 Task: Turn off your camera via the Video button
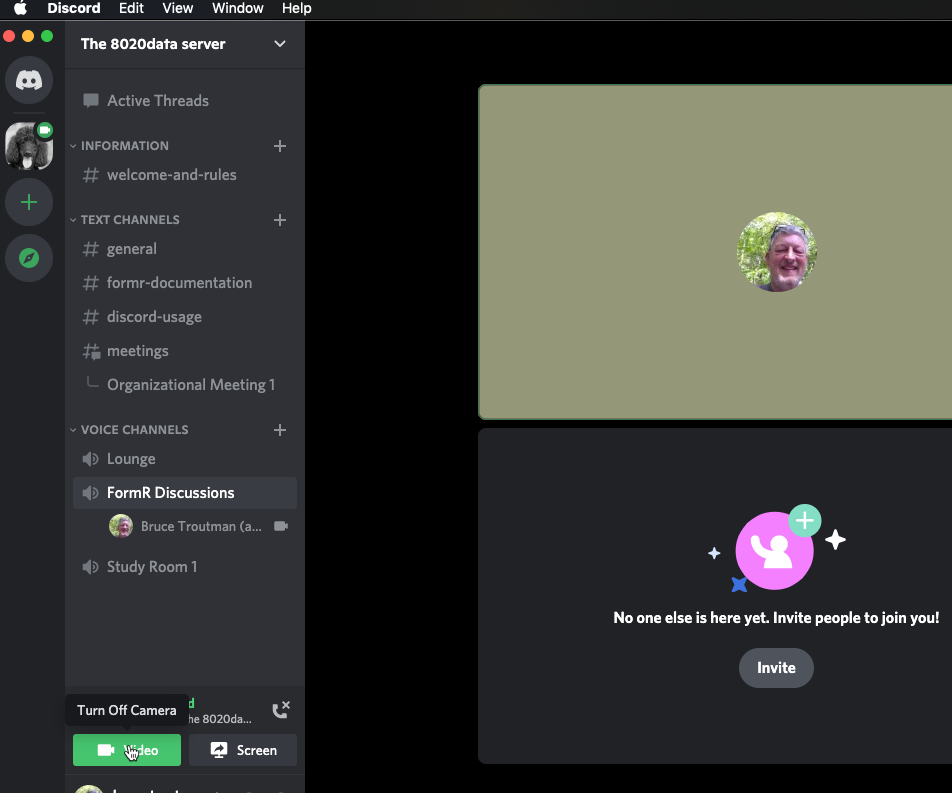tap(126, 750)
